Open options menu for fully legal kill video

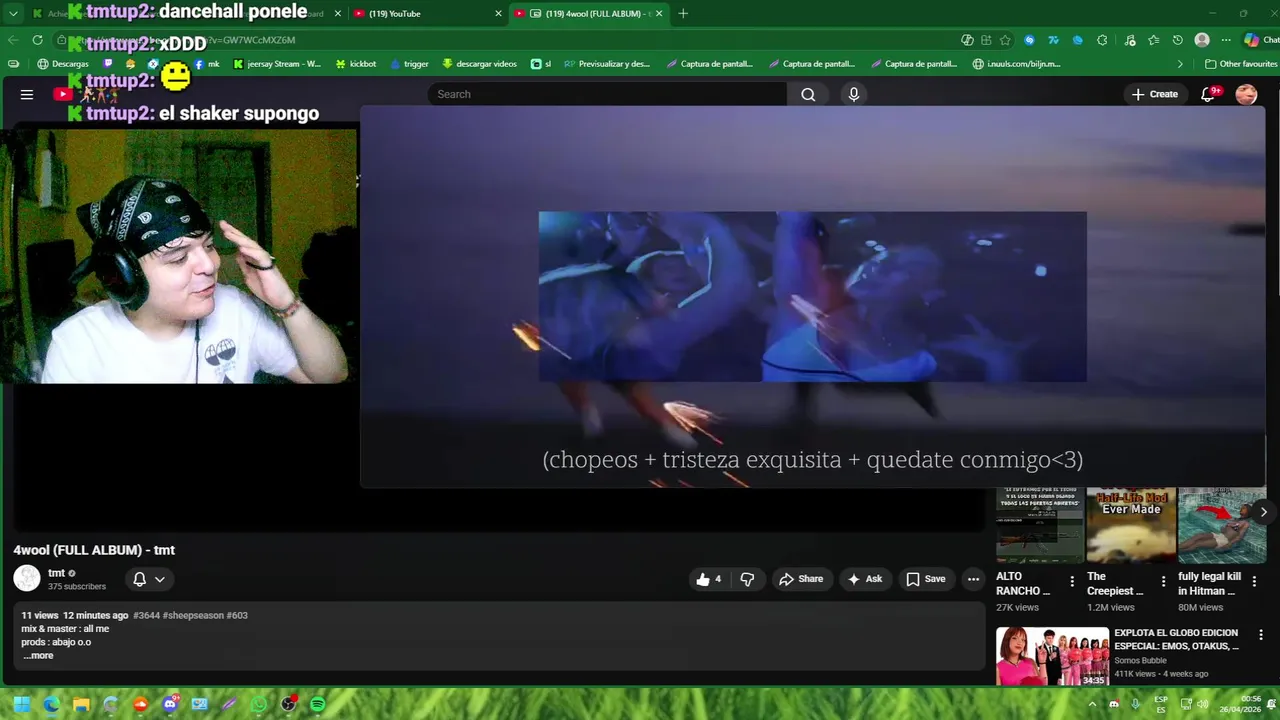click(x=1254, y=581)
